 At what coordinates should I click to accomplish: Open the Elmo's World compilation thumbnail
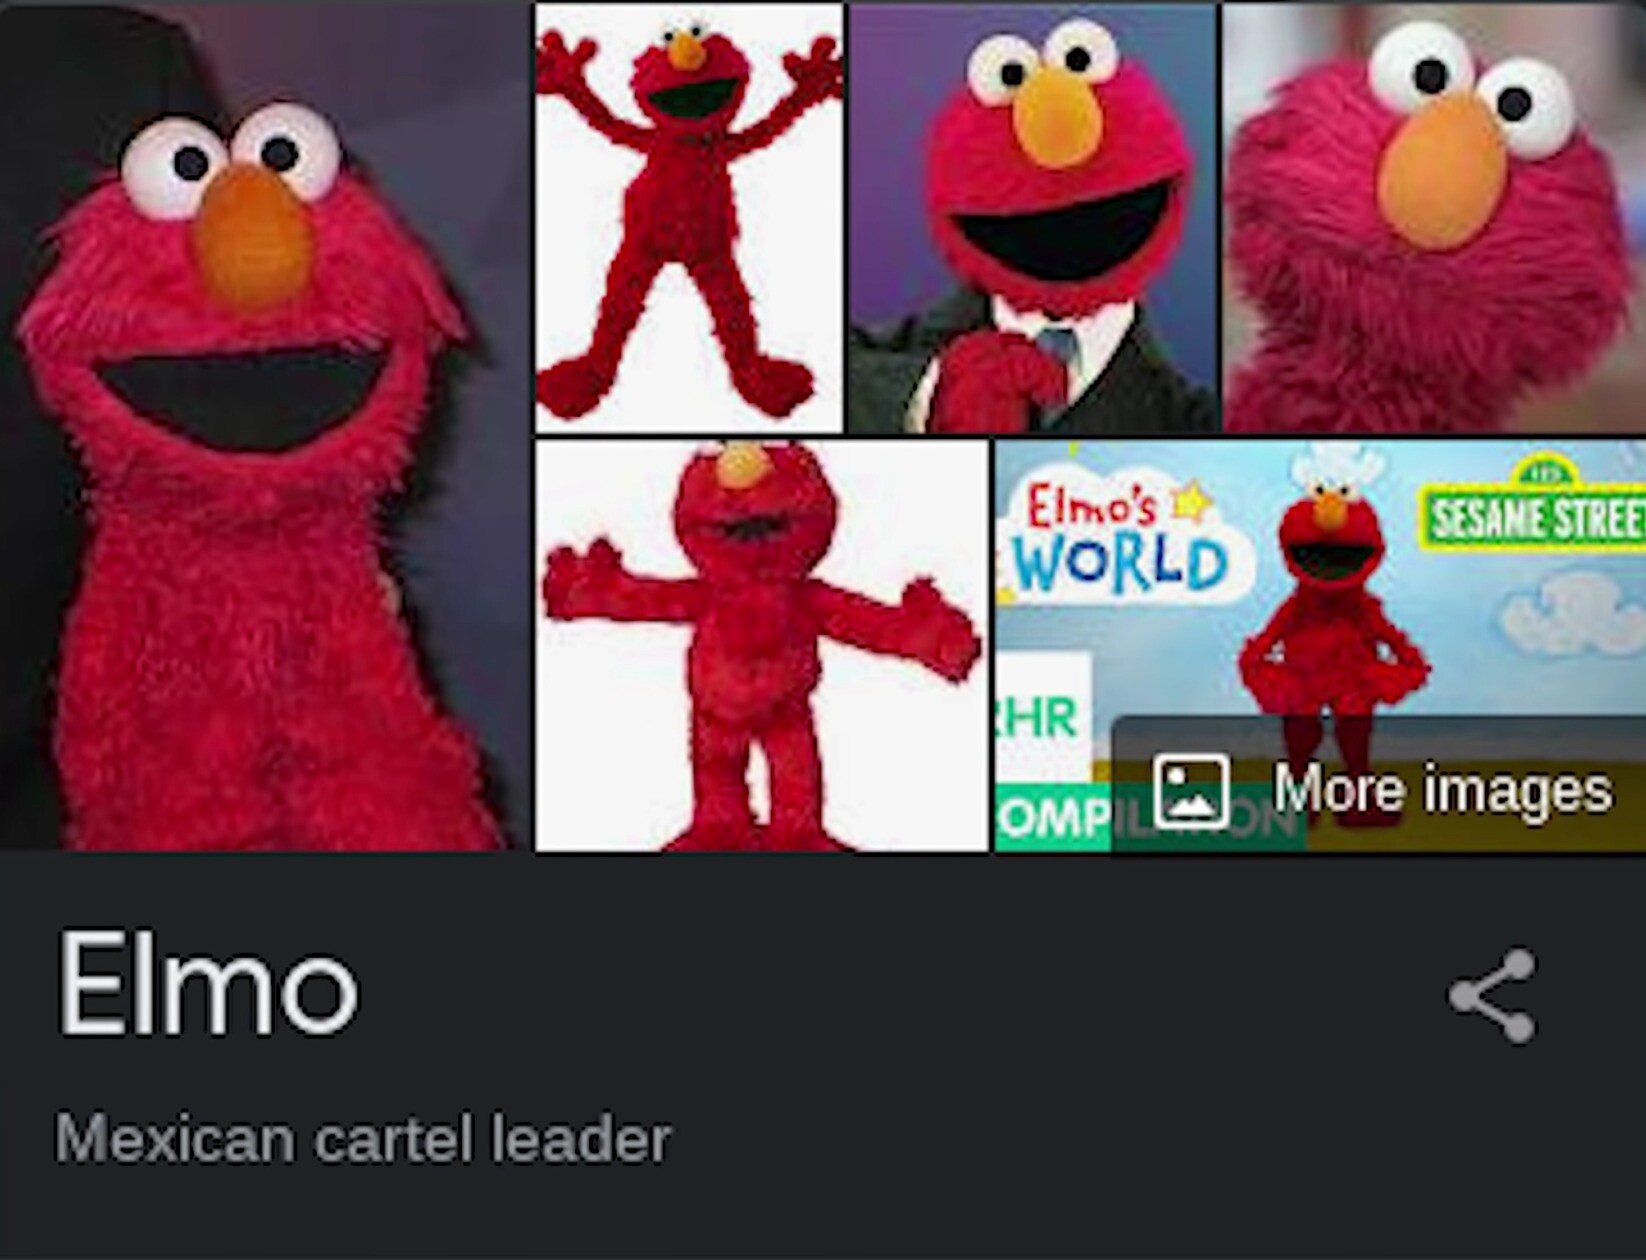click(x=1320, y=646)
